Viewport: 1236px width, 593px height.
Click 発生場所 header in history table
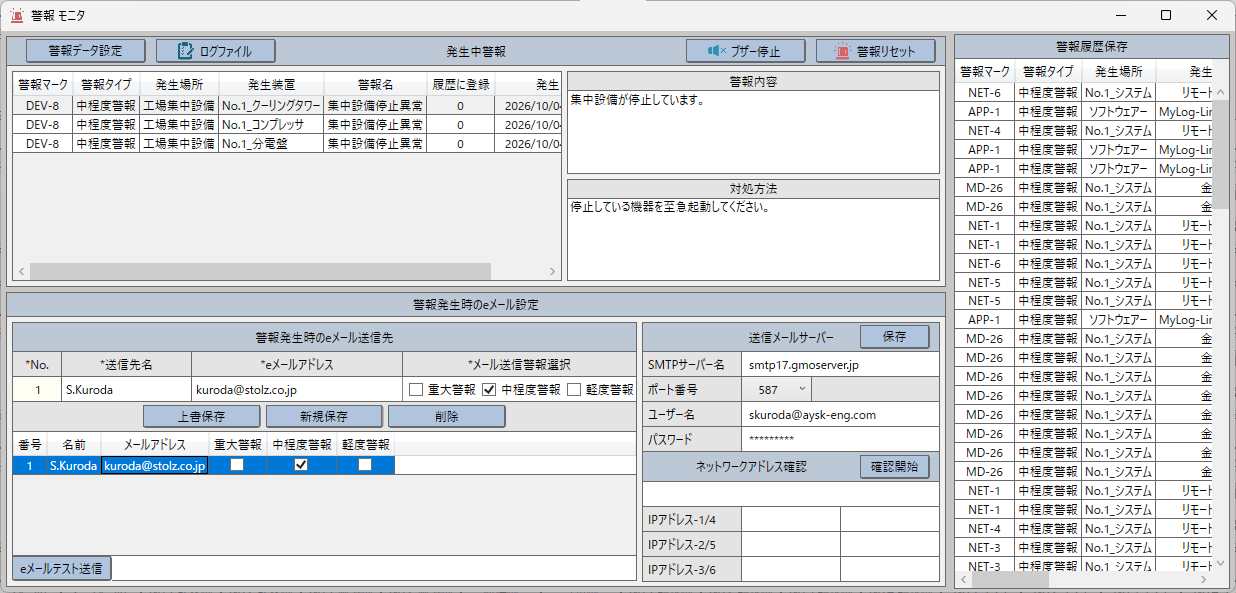tap(1119, 72)
